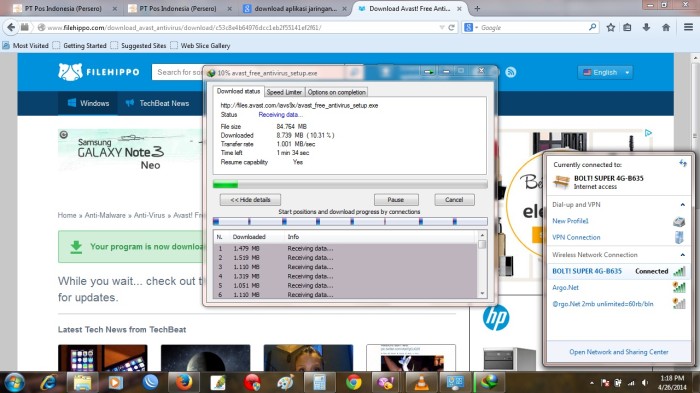Open Windows Media Player on taskbar

pyautogui.click(x=116, y=383)
